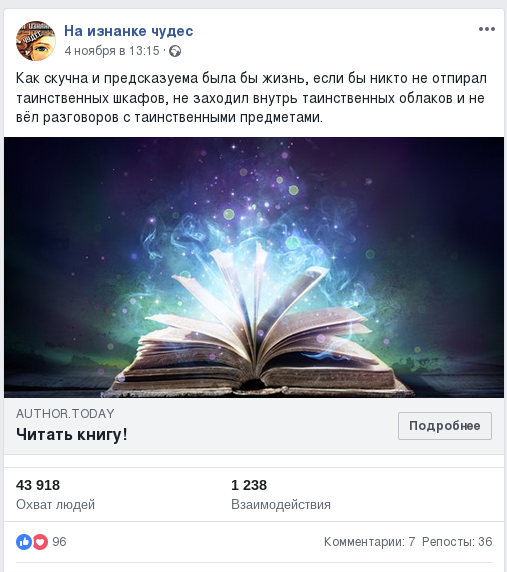
Task: Click the red heart Love reaction icon
Action: [x=40, y=542]
